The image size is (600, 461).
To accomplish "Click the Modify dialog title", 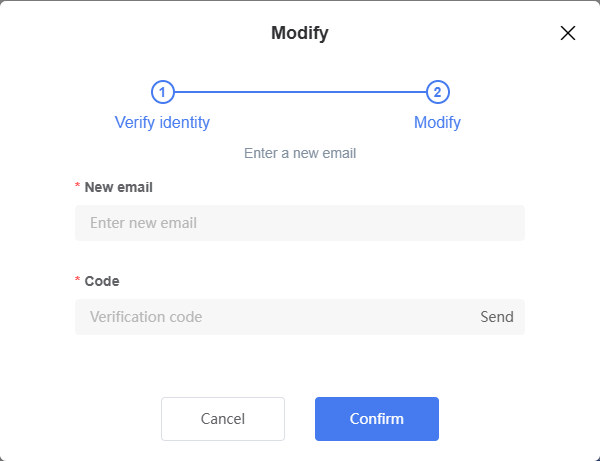I will click(x=300, y=33).
